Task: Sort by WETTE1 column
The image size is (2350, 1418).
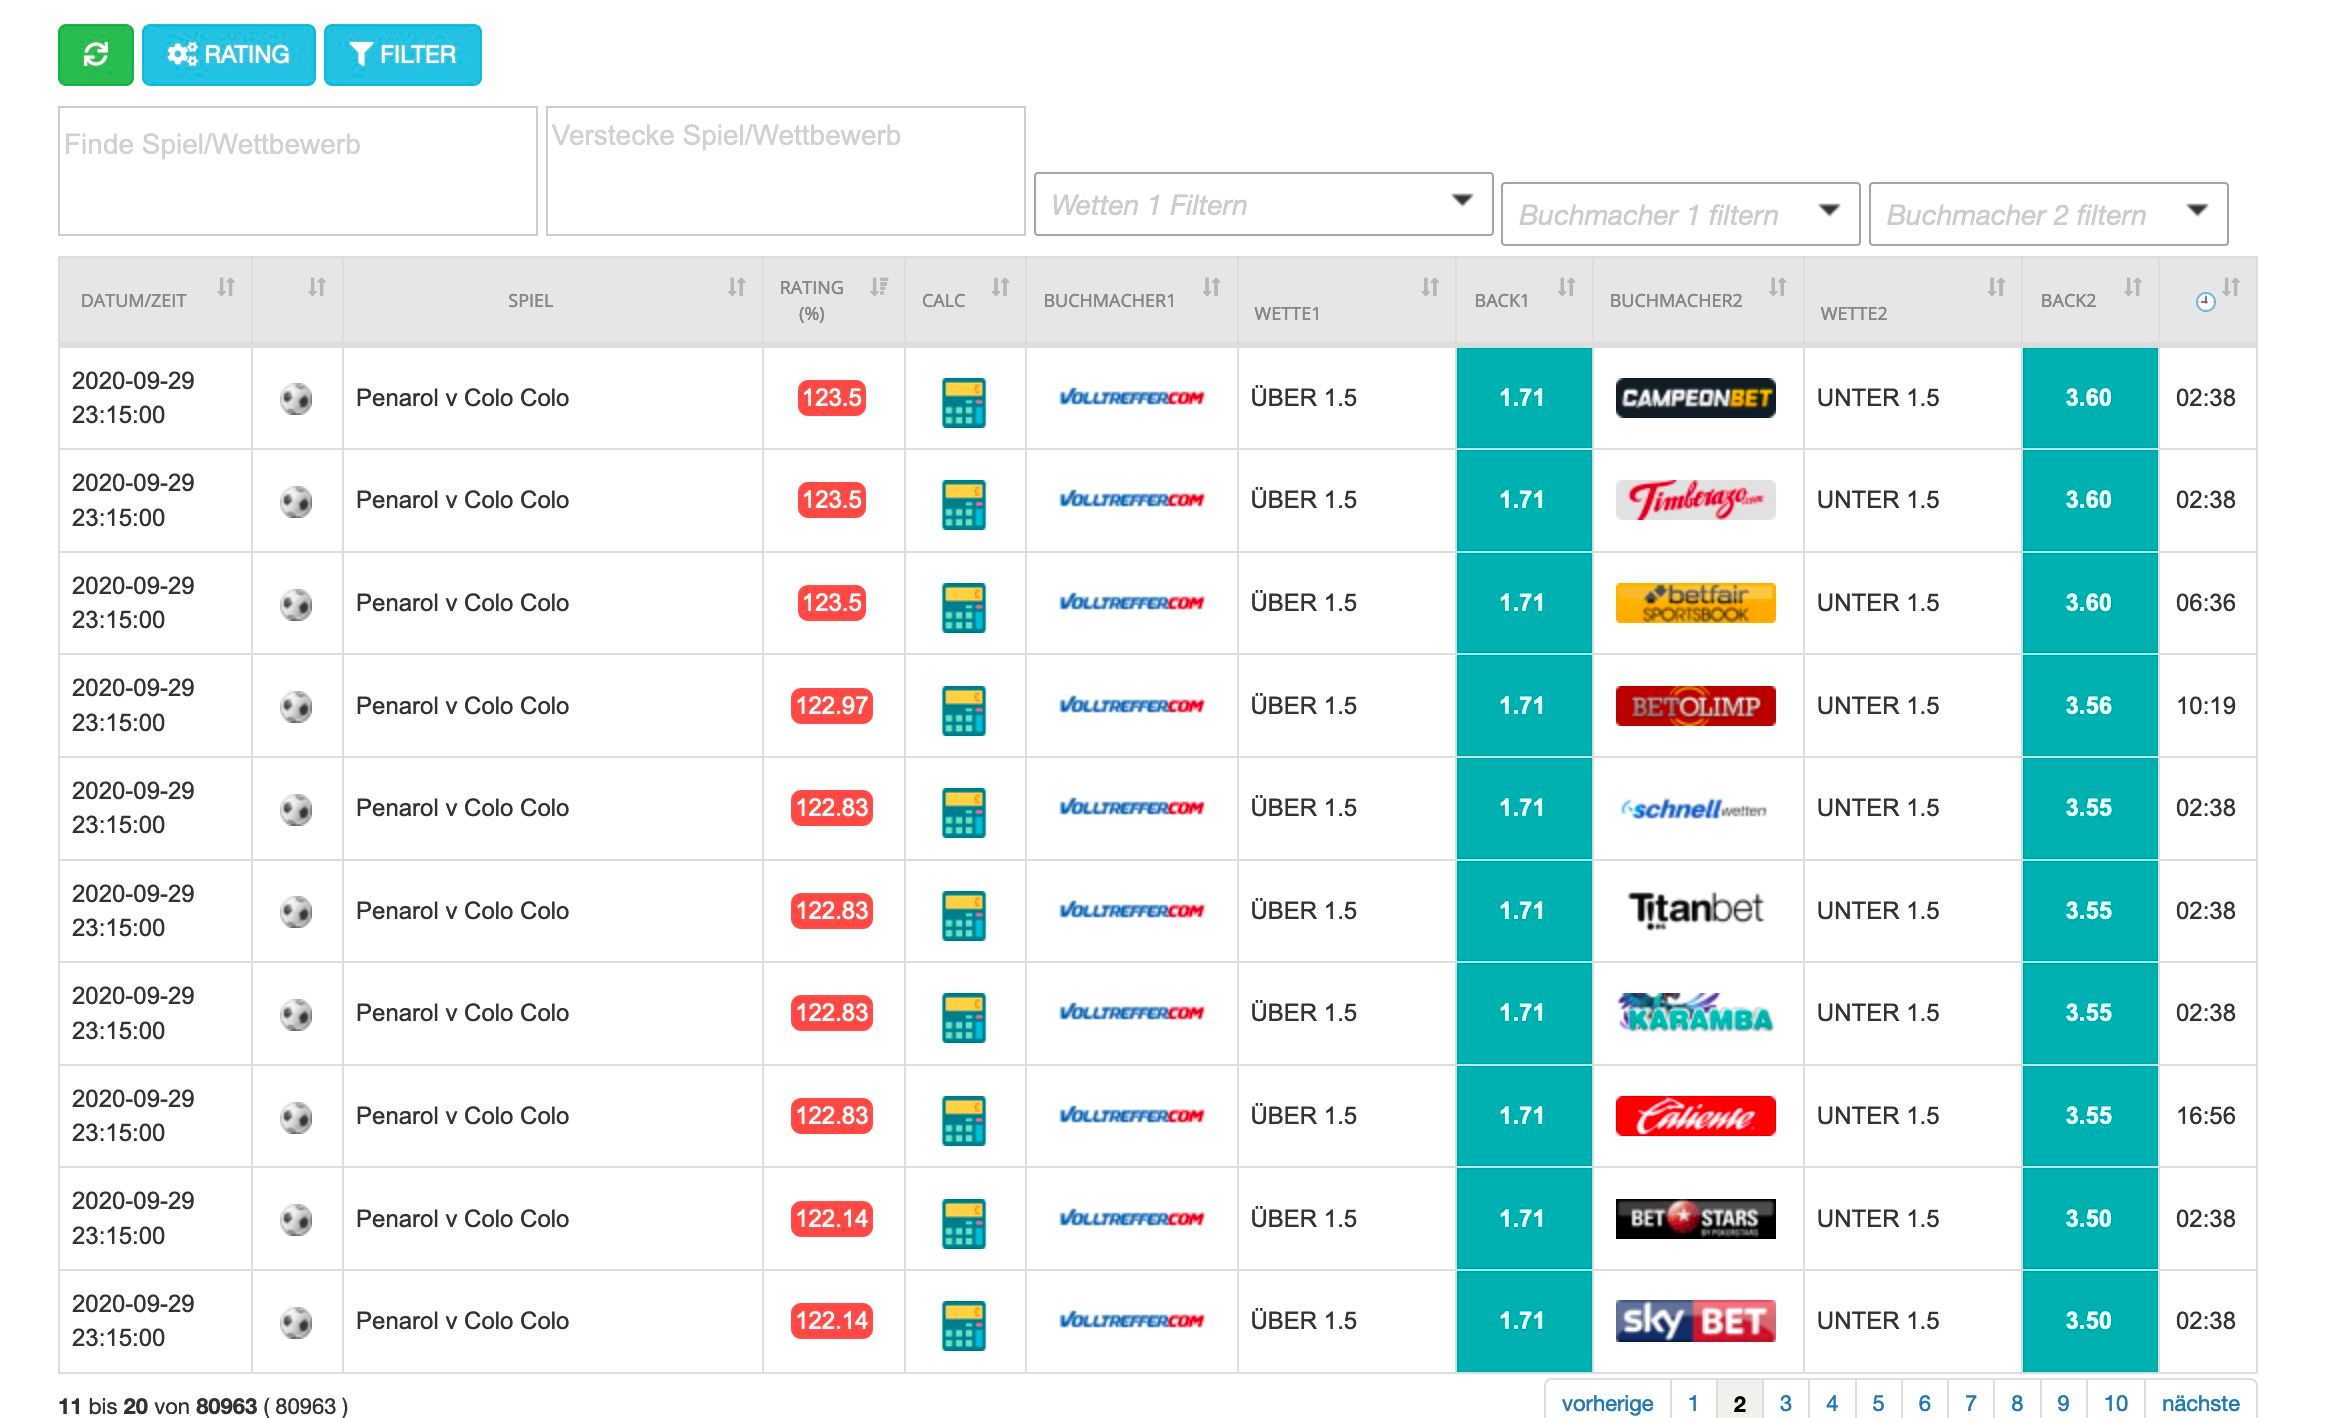Action: [1347, 300]
